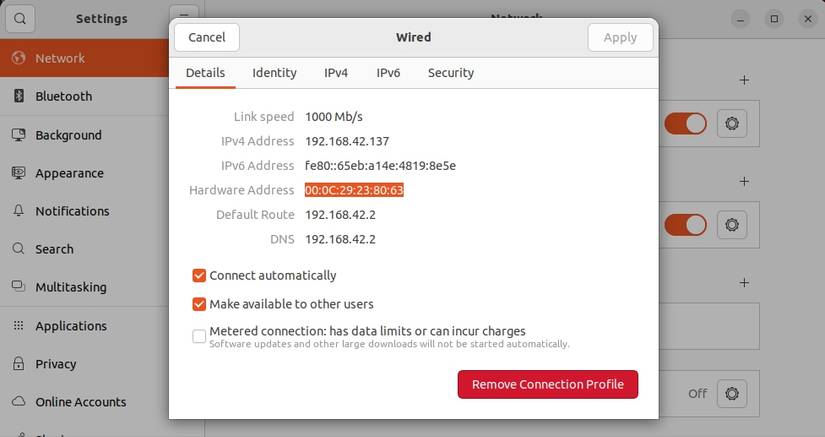Click the highlighted Hardware Address value
Viewport: 825px width, 437px height.
[x=354, y=190]
